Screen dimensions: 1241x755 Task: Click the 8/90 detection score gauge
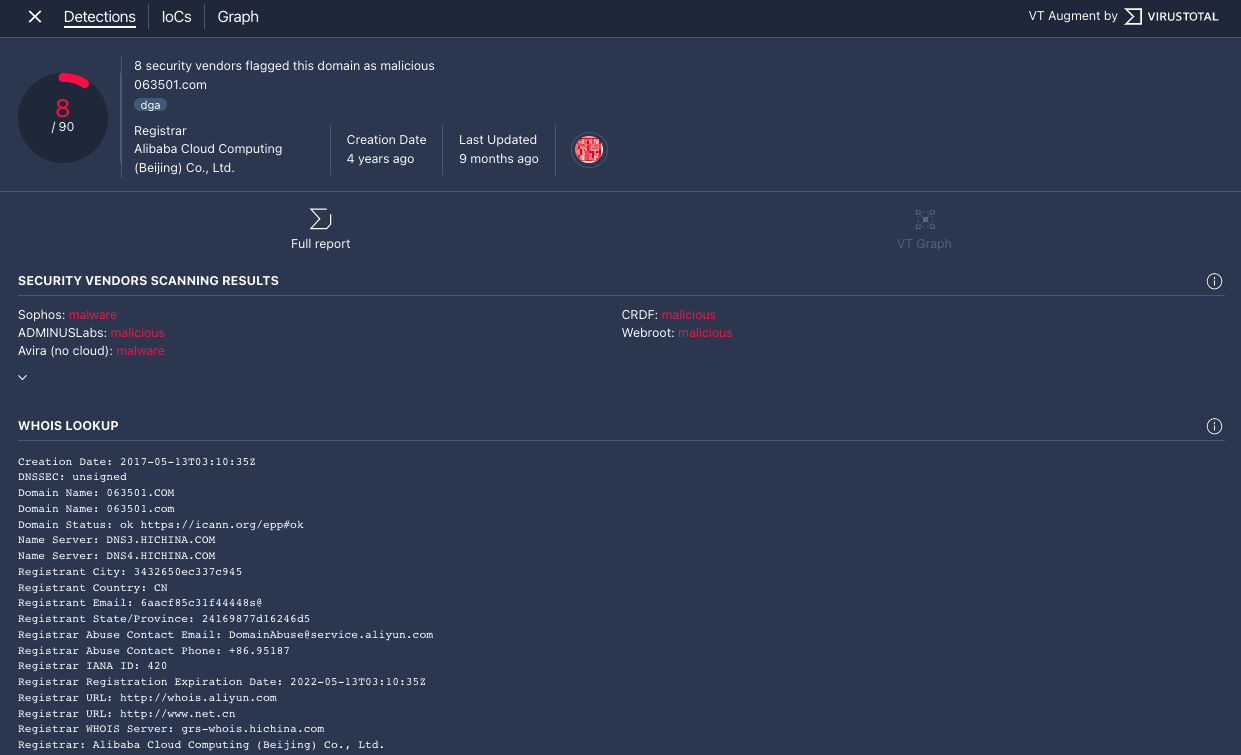(63, 117)
